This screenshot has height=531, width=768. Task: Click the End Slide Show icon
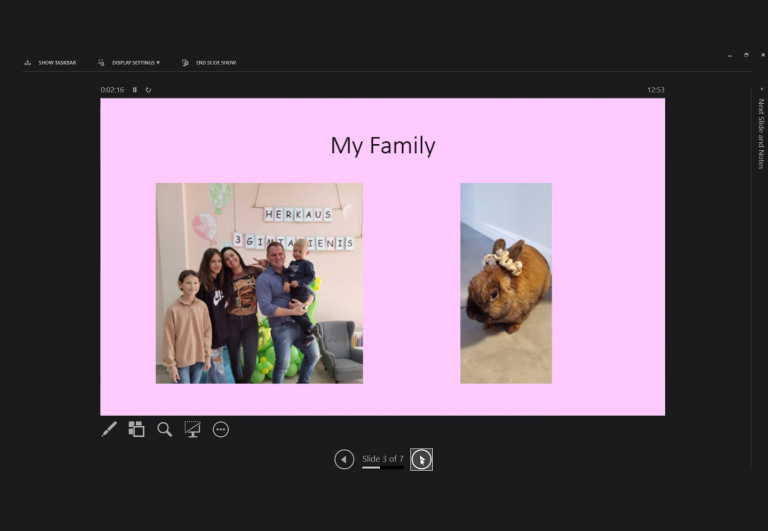tap(185, 63)
